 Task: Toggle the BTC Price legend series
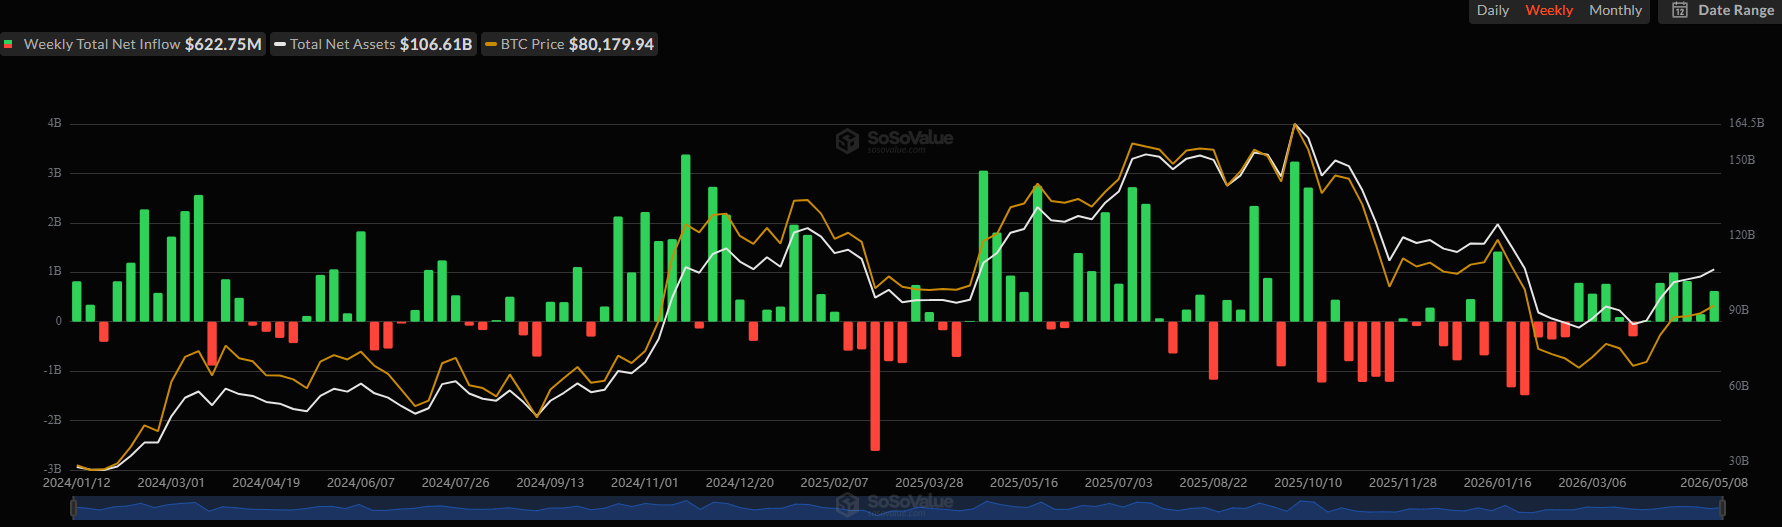[x=569, y=44]
